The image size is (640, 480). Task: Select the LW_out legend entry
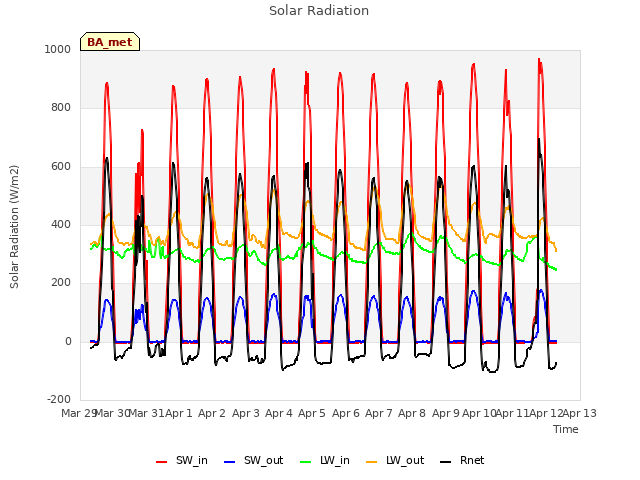tap(395, 460)
